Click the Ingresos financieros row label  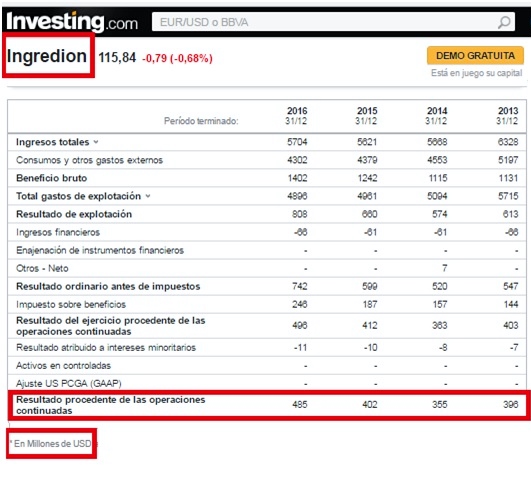[58, 232]
